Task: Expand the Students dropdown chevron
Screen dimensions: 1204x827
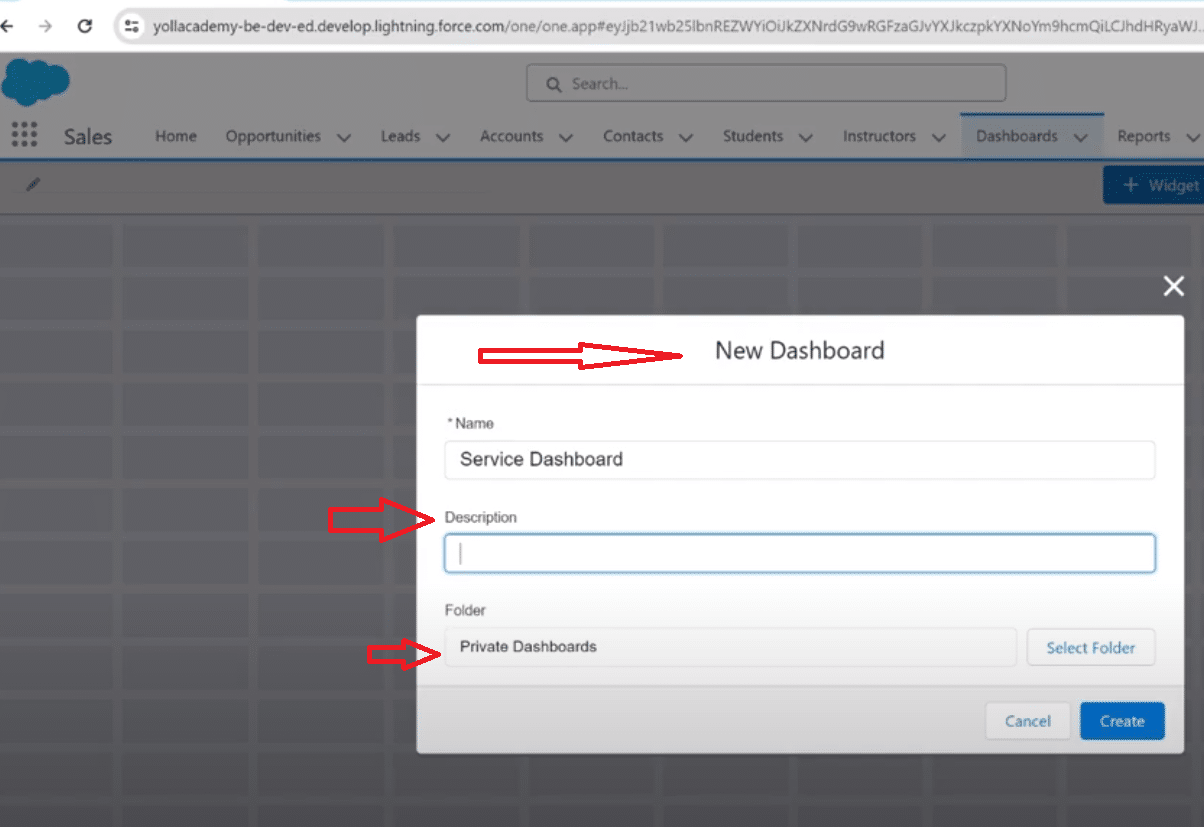Action: 806,138
